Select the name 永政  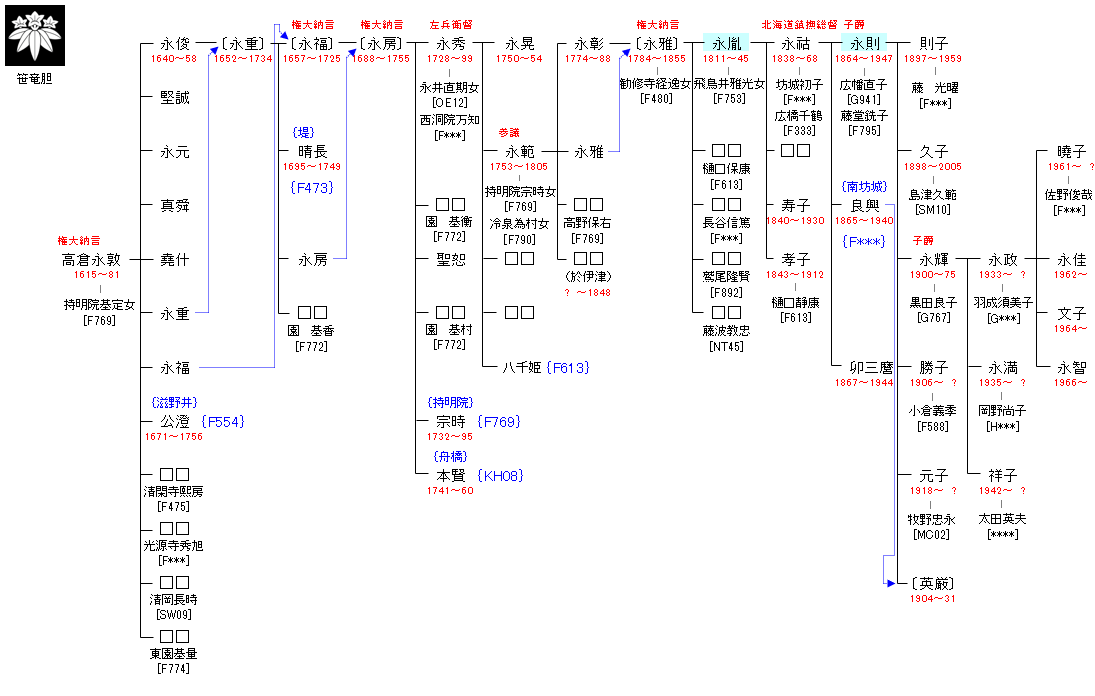click(x=1002, y=260)
